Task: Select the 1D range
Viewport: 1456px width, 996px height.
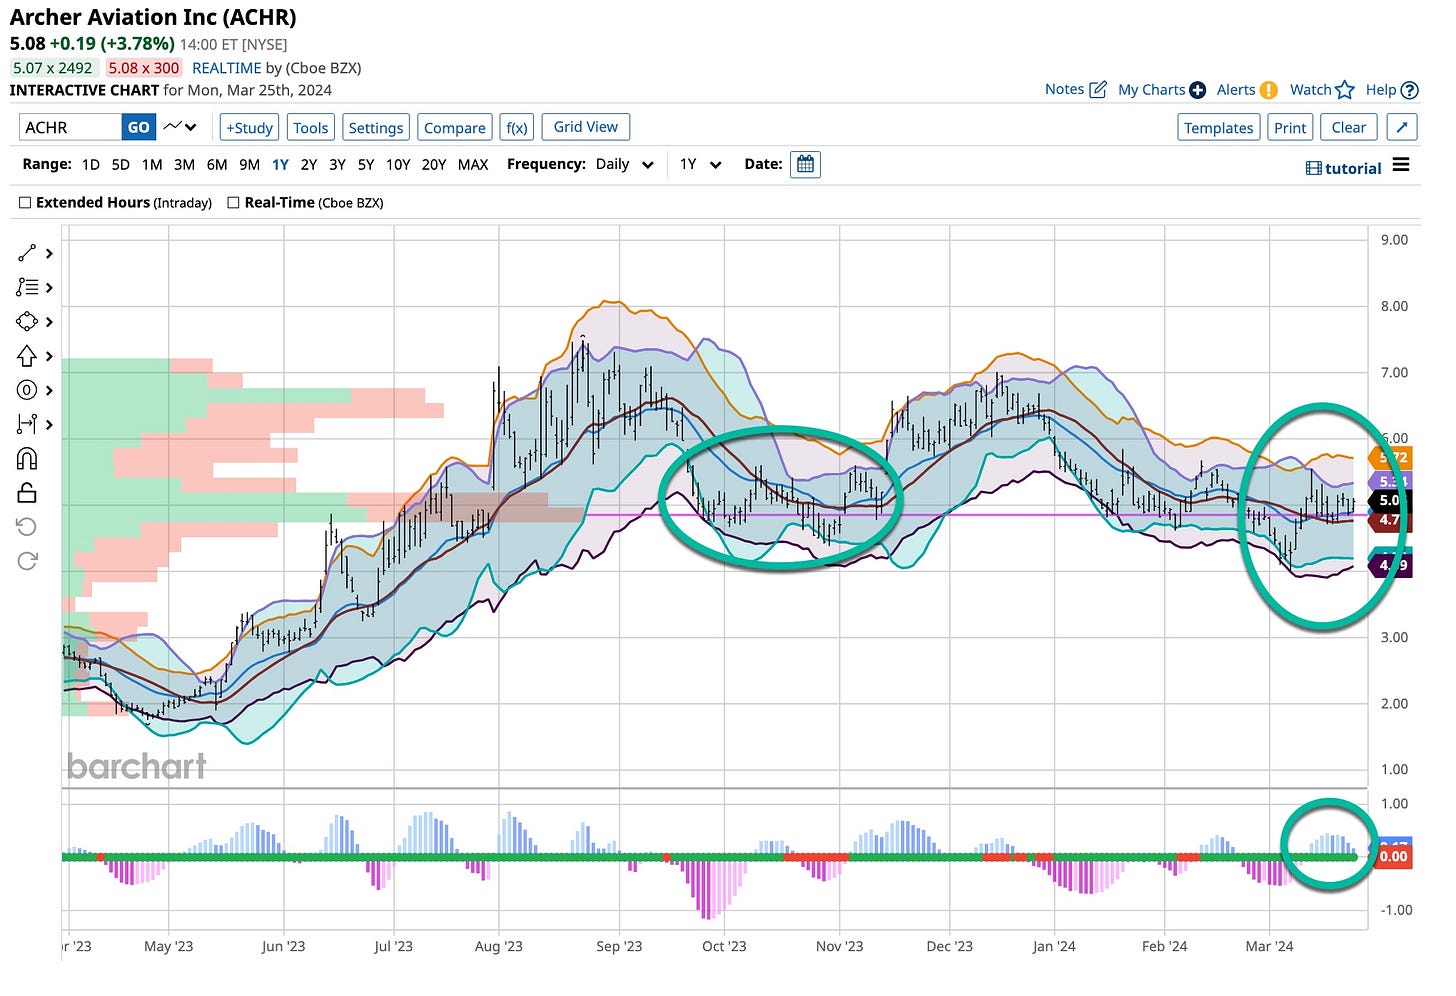Action: 91,164
